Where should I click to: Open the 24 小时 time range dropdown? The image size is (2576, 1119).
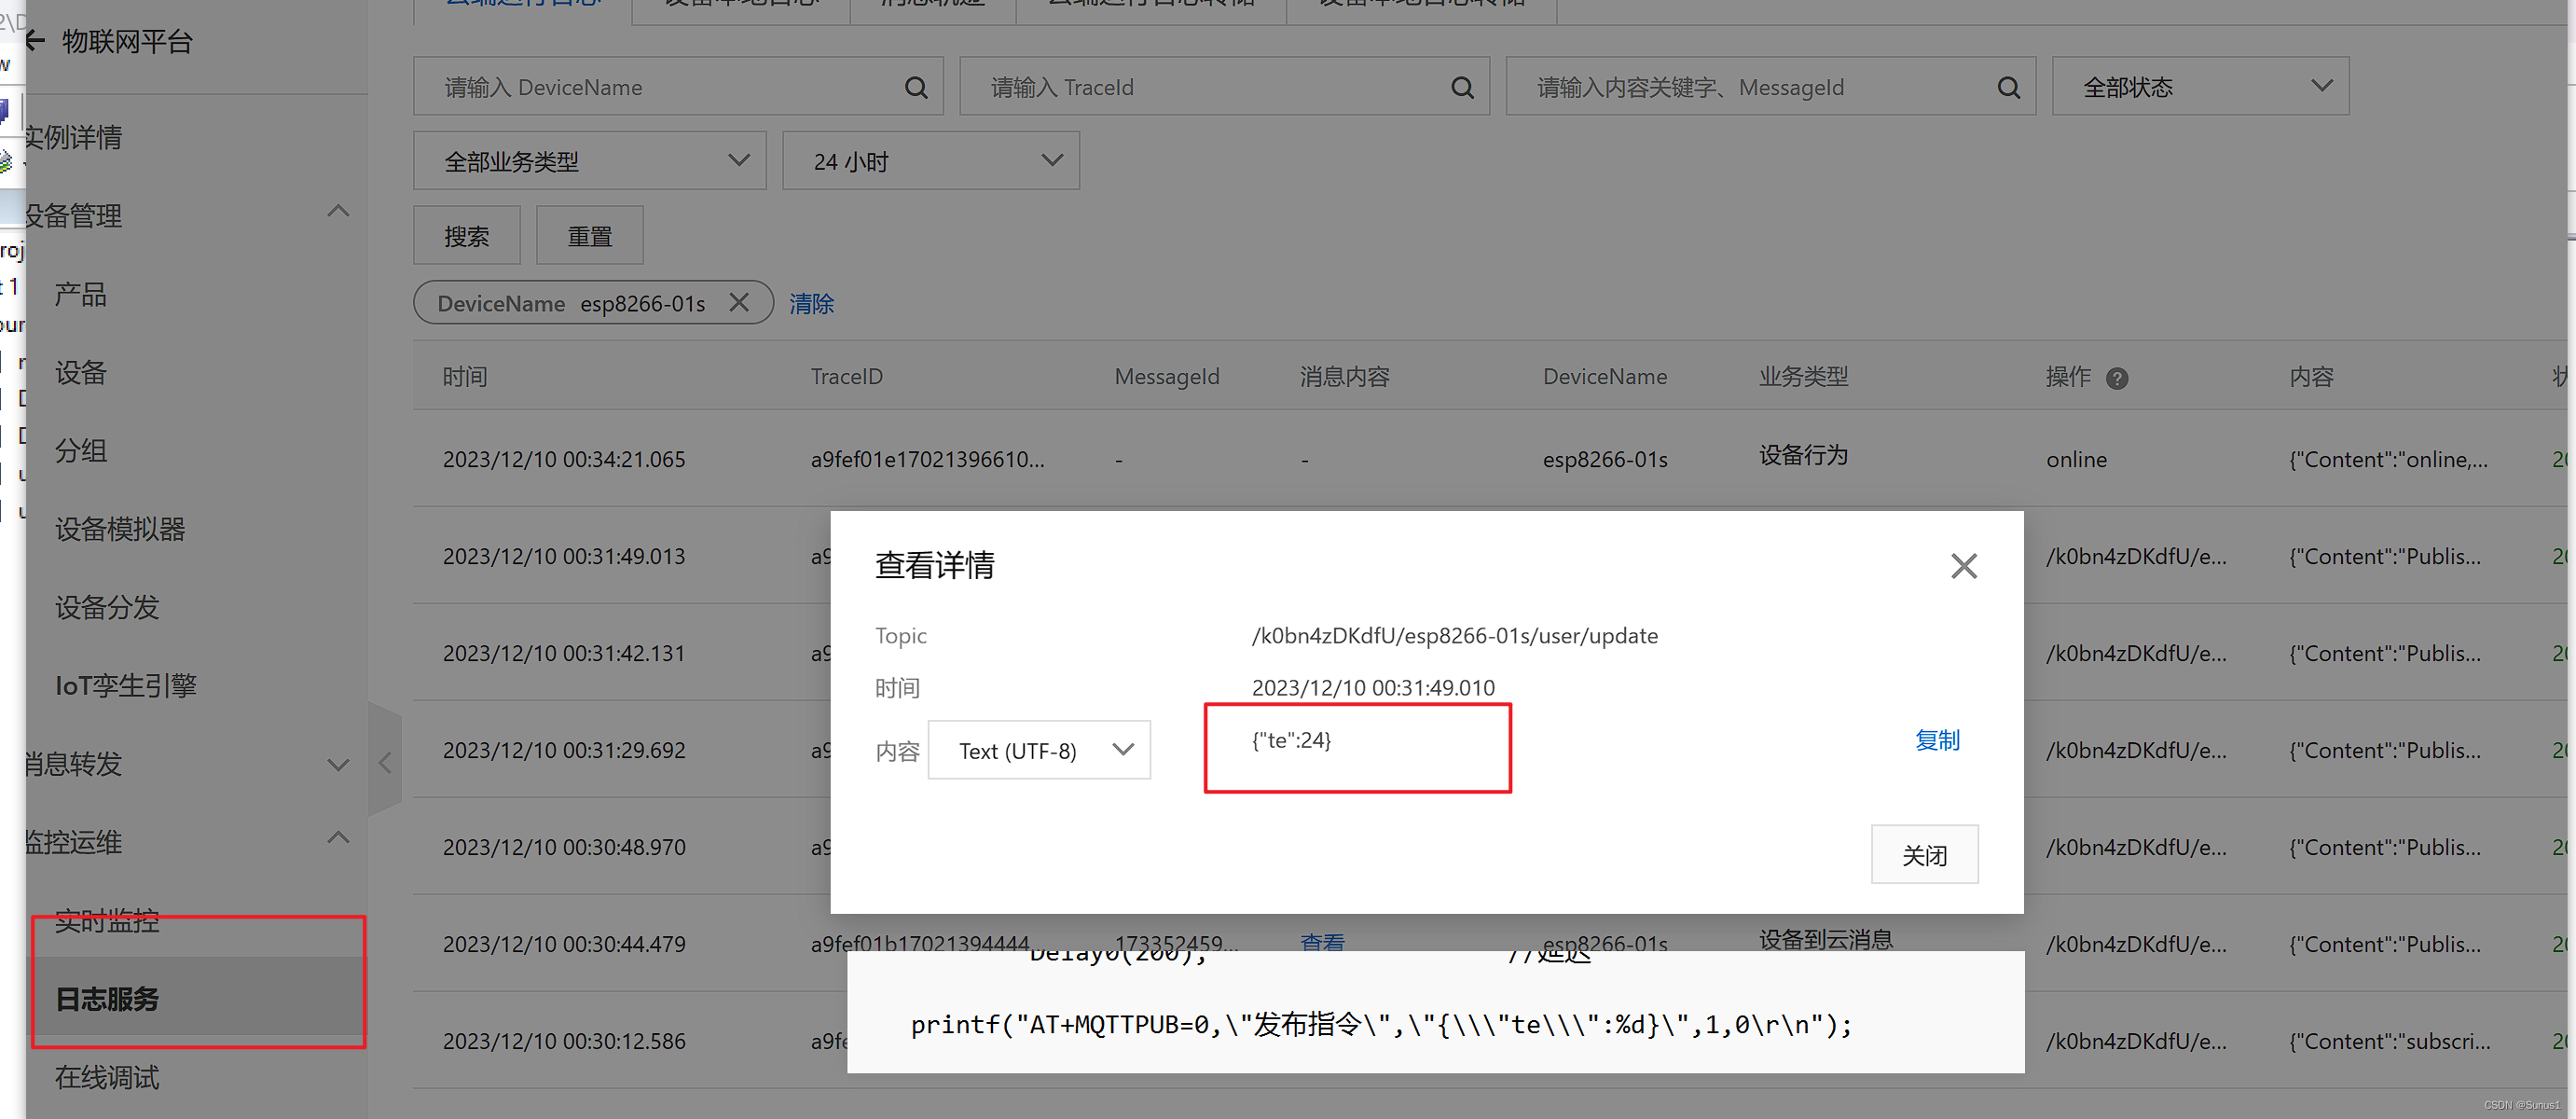(930, 161)
